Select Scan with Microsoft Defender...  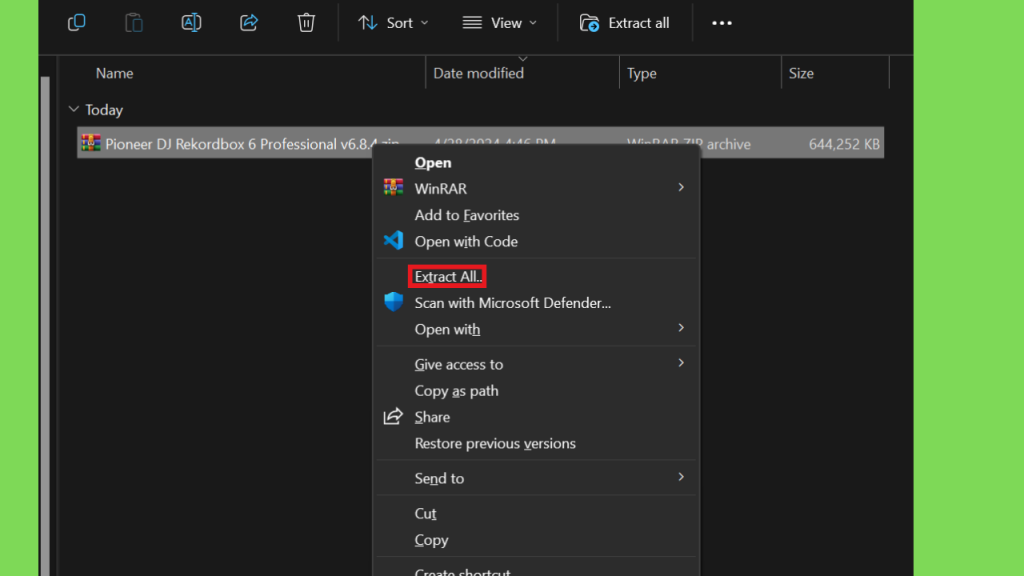536,303
